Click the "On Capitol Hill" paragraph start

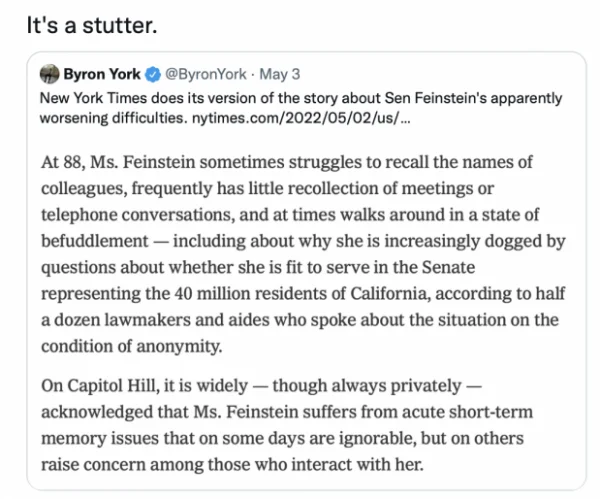pos(100,386)
